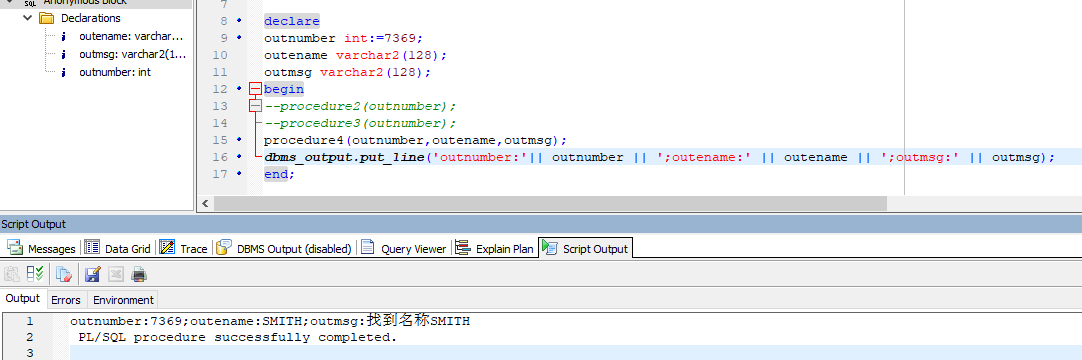This screenshot has height=360, width=1082.
Task: Click the horizontal scrollbar thumb under editor
Action: pyautogui.click(x=550, y=203)
